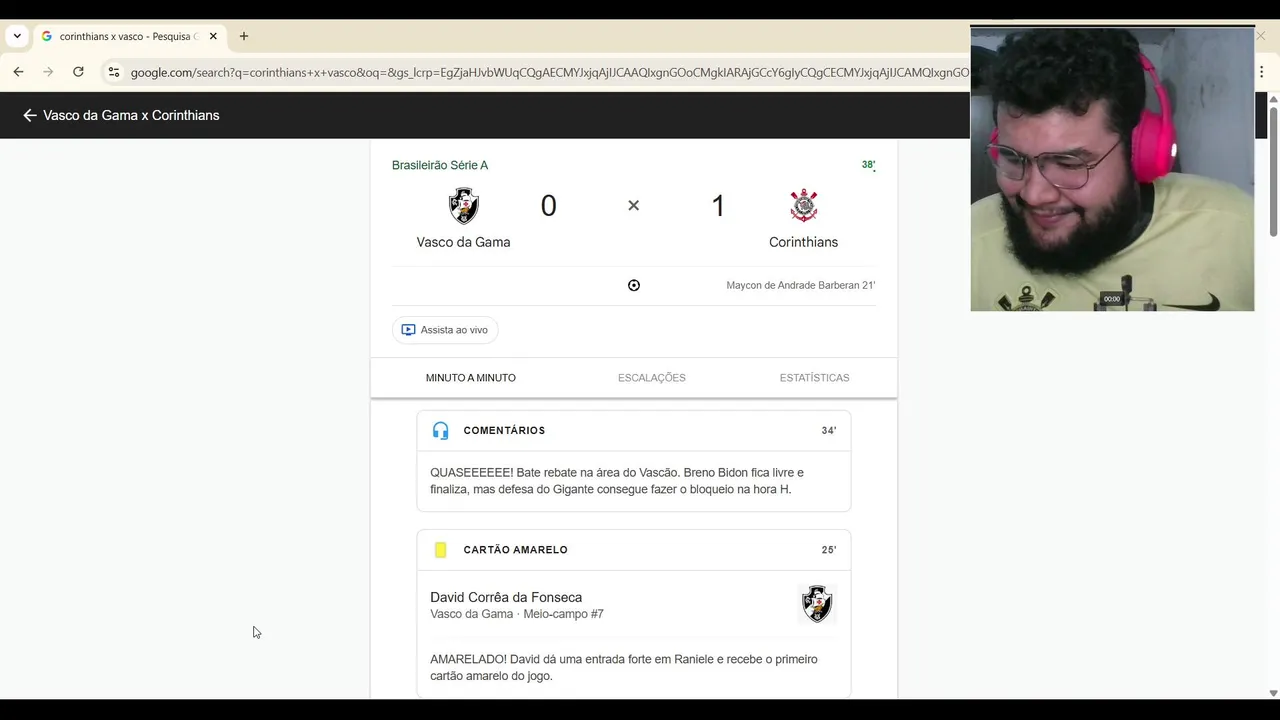Click Vasco score 0
The width and height of the screenshot is (1280, 720).
(x=548, y=206)
